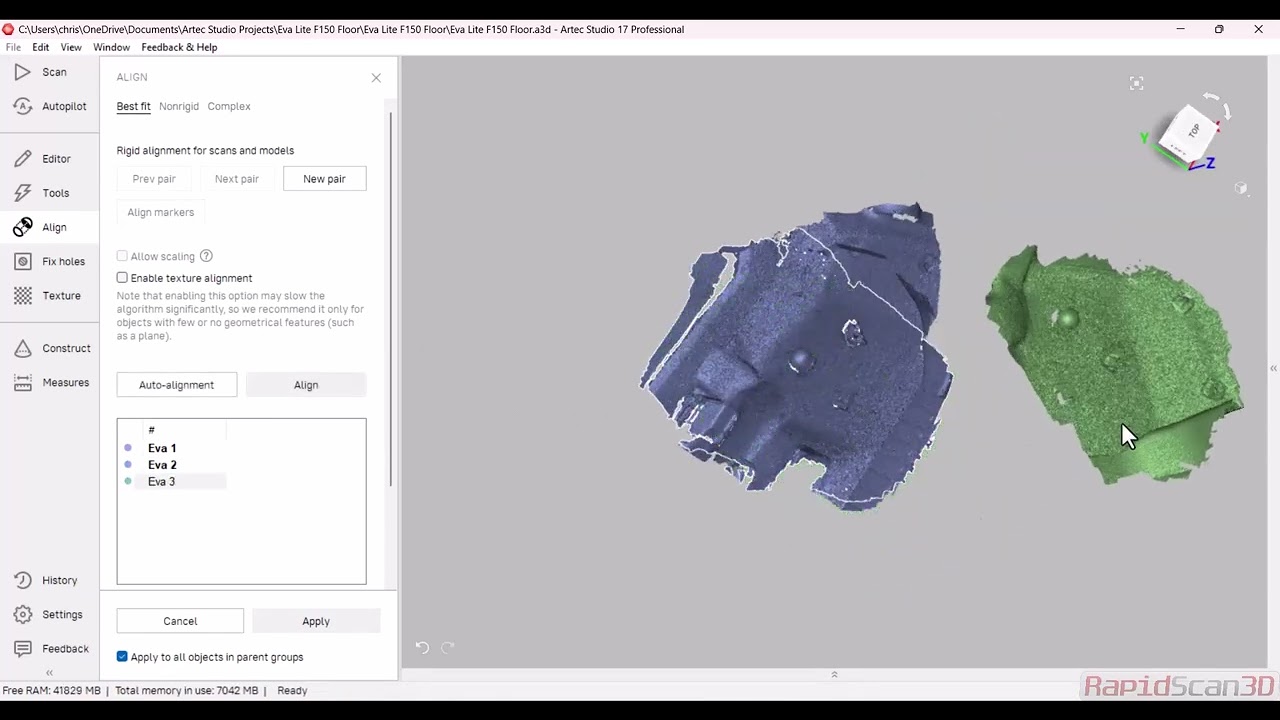Collapse the left sidebar with the double chevron
The image size is (1280, 720).
pyautogui.click(x=49, y=673)
